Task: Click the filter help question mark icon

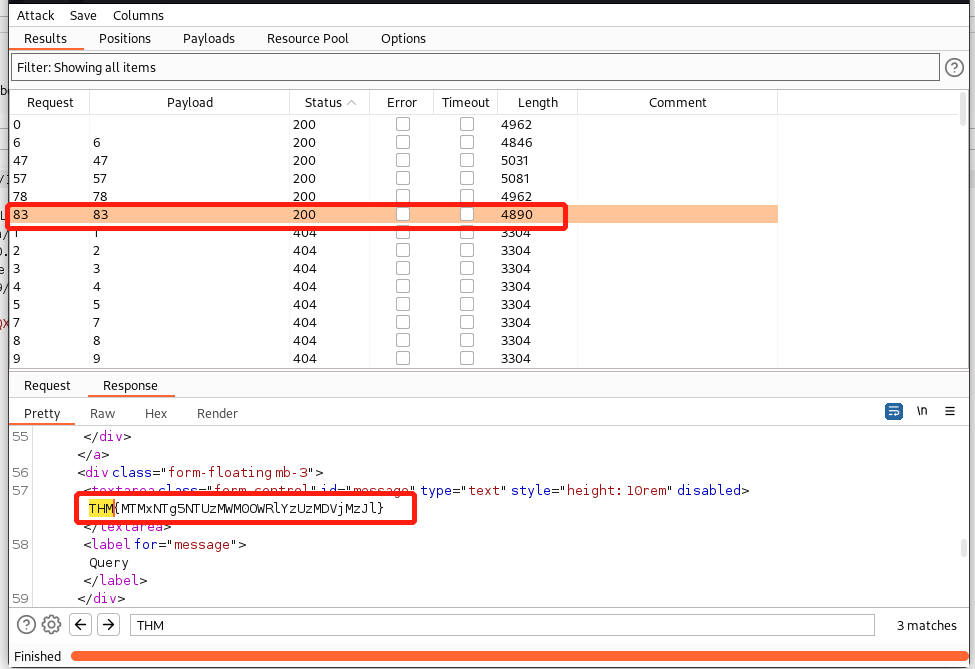Action: click(x=955, y=67)
